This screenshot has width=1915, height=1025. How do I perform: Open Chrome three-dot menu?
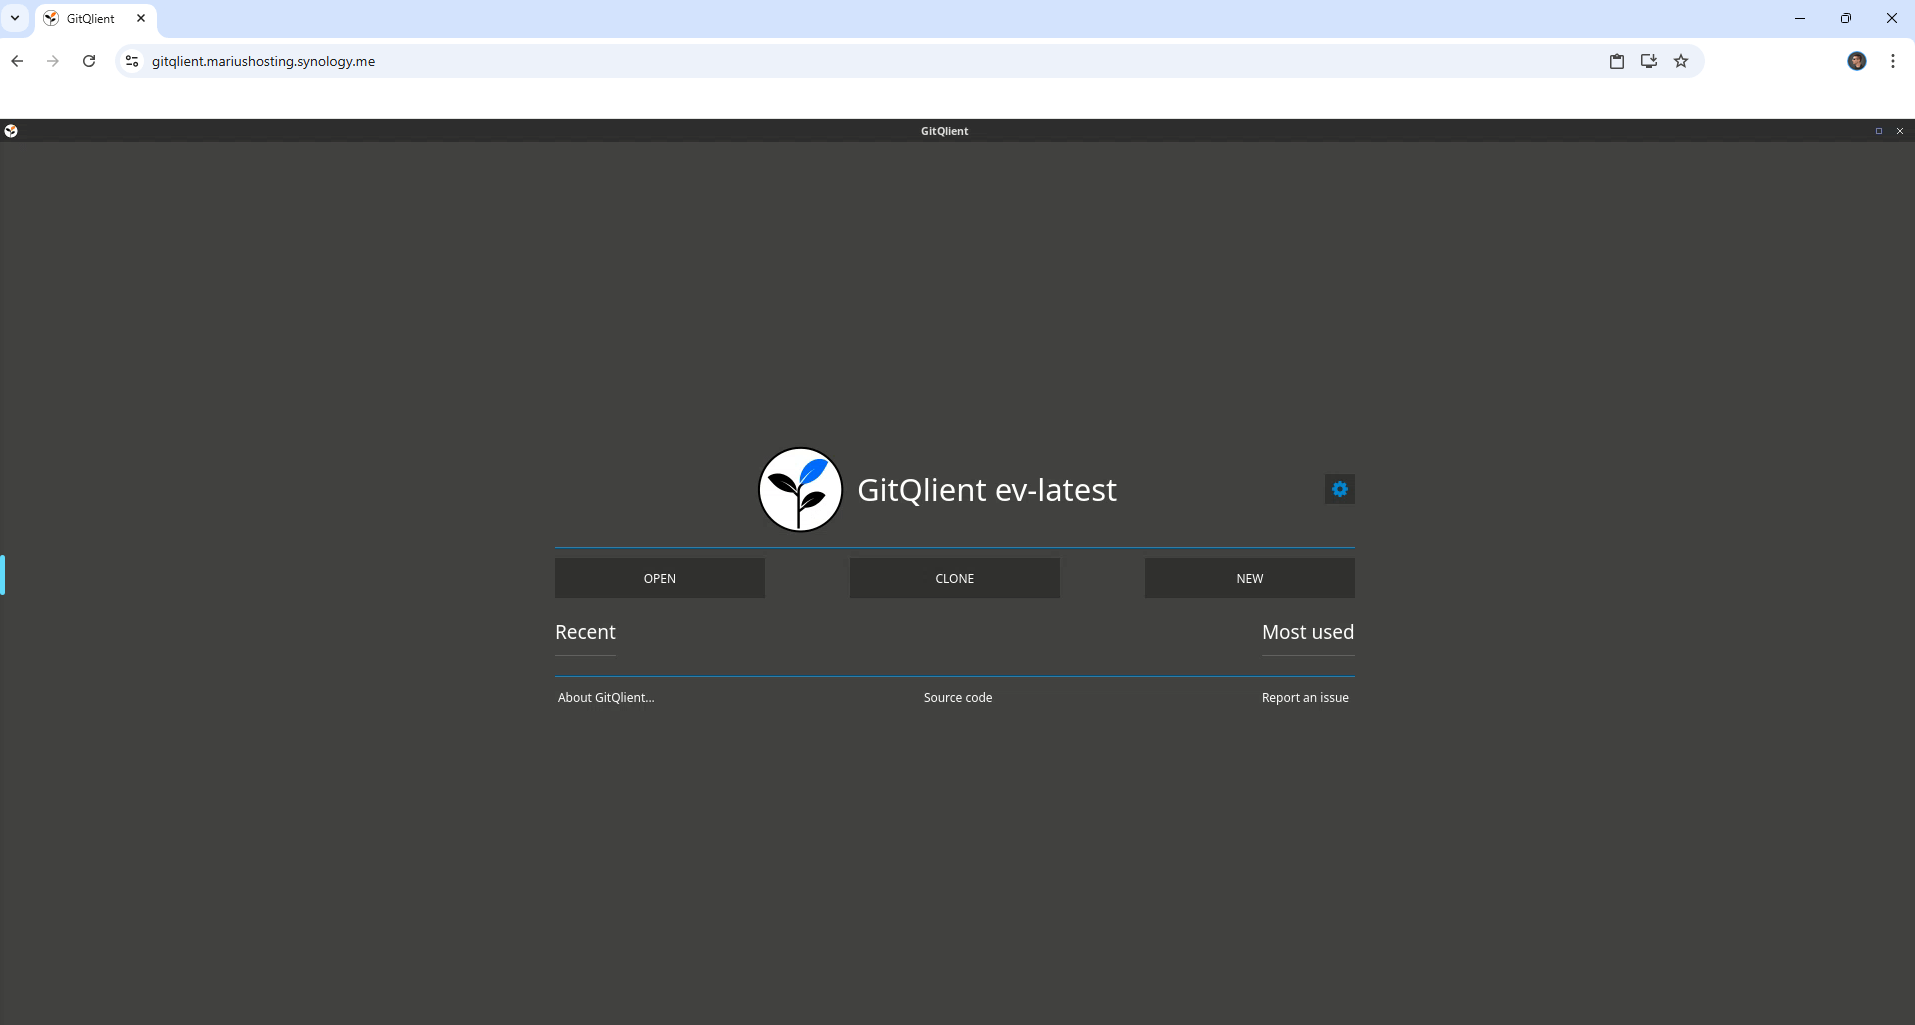(1893, 61)
